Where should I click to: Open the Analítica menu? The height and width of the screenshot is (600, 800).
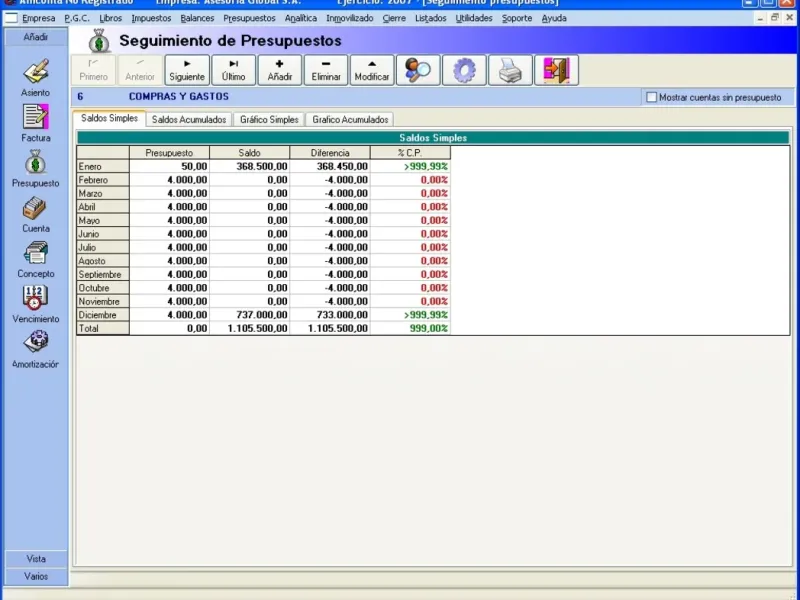point(301,18)
